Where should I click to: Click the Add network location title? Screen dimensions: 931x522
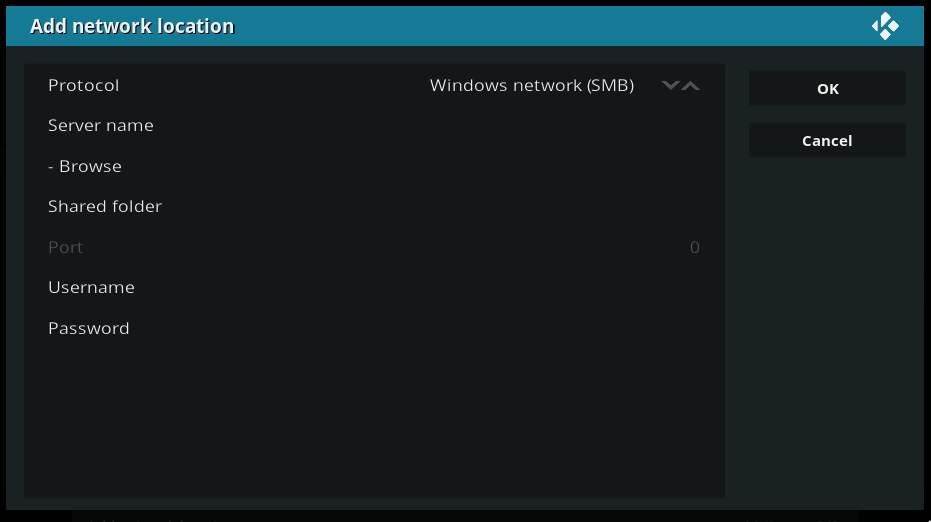click(132, 26)
